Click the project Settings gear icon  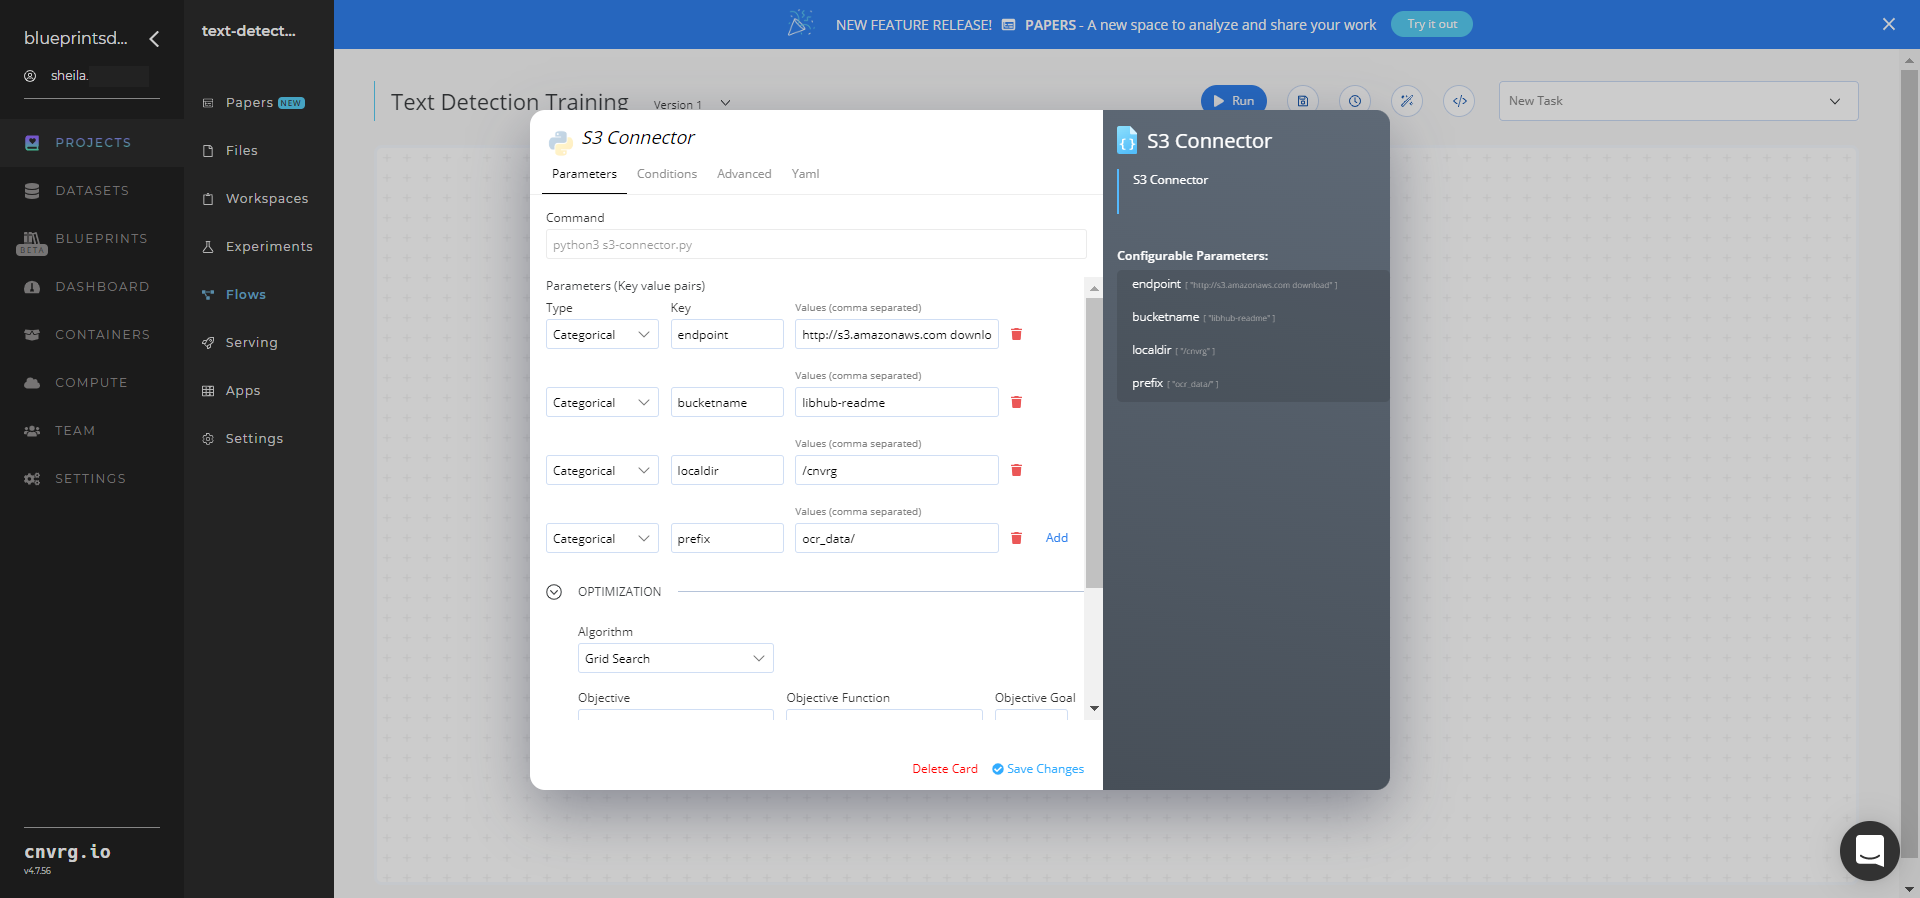pos(208,439)
